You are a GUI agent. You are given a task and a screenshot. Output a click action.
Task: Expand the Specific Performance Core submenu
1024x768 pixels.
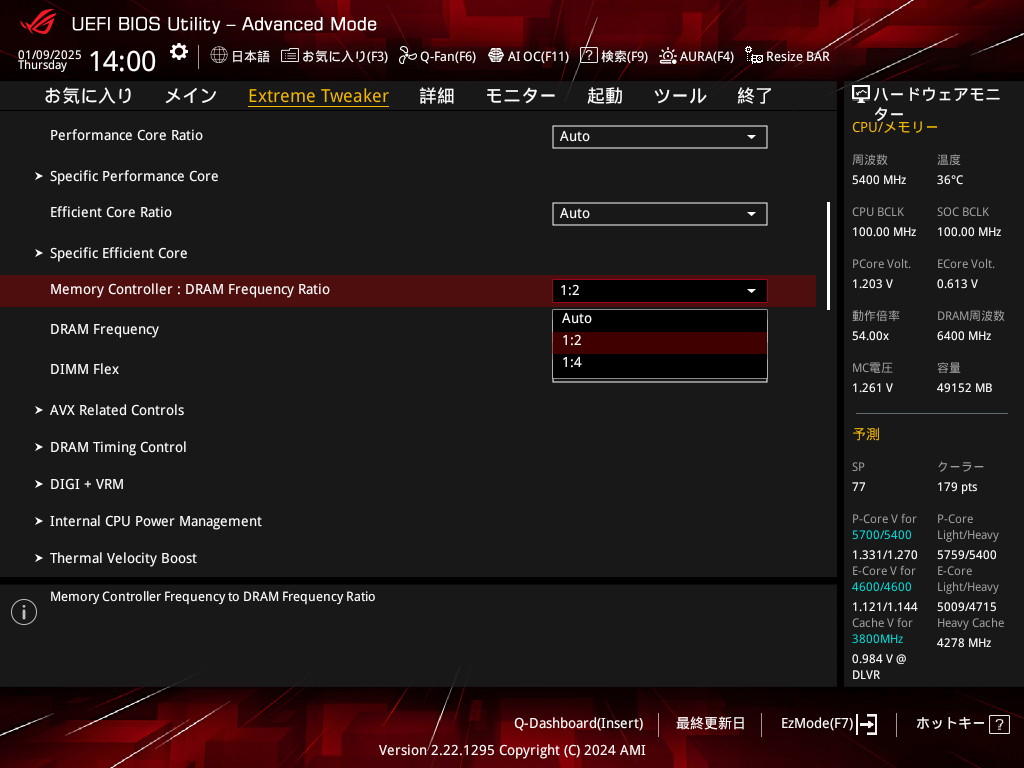point(134,176)
